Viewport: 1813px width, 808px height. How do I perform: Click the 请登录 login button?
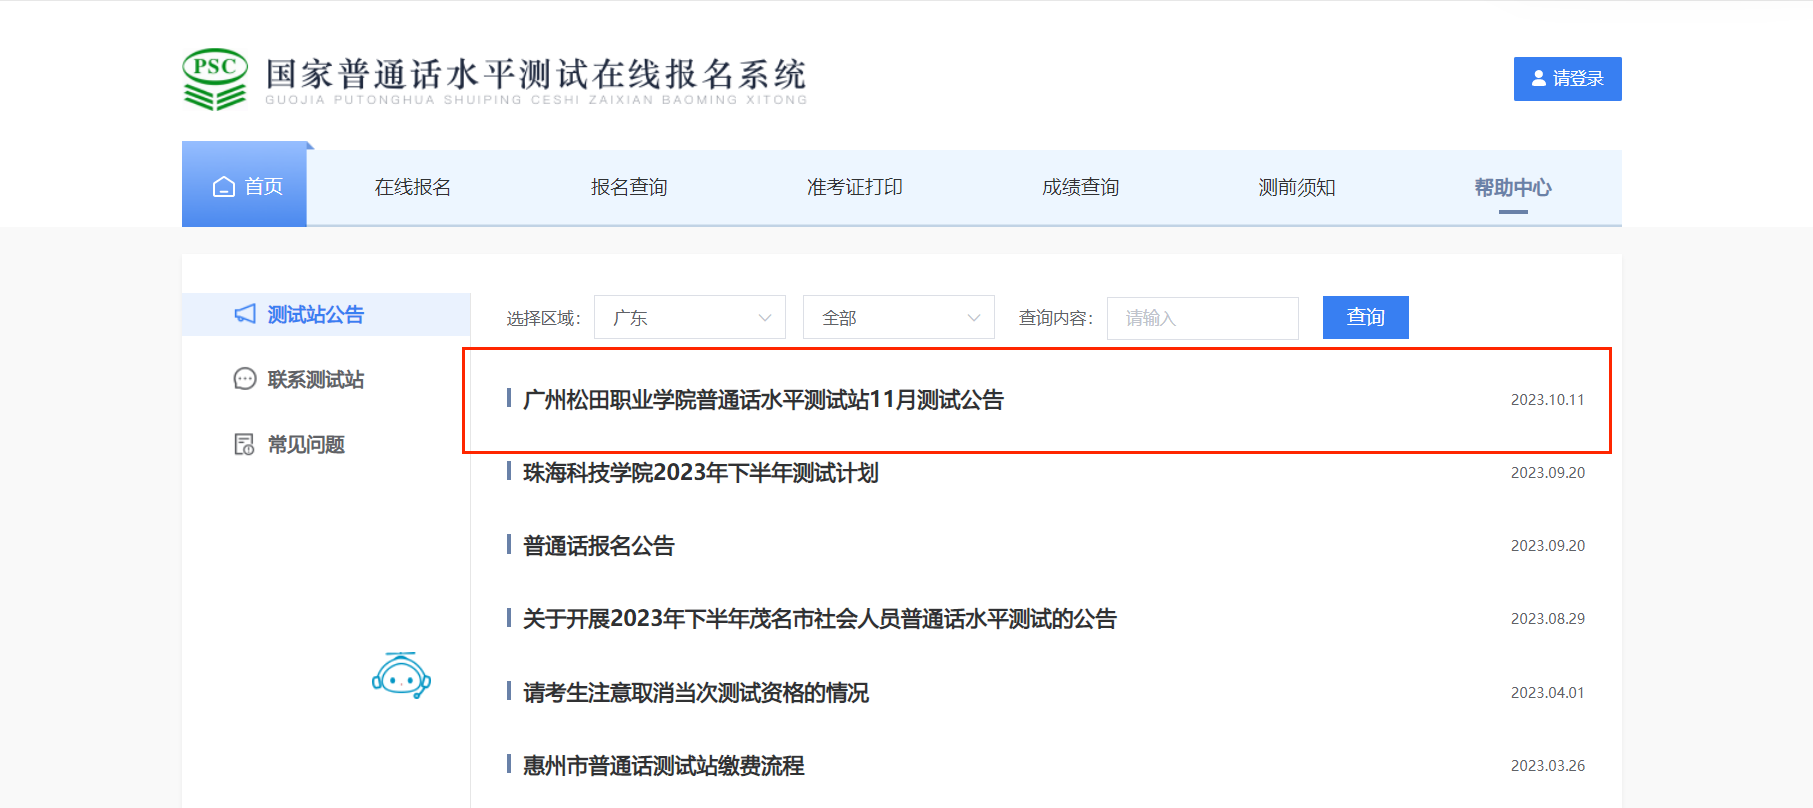pyautogui.click(x=1568, y=79)
